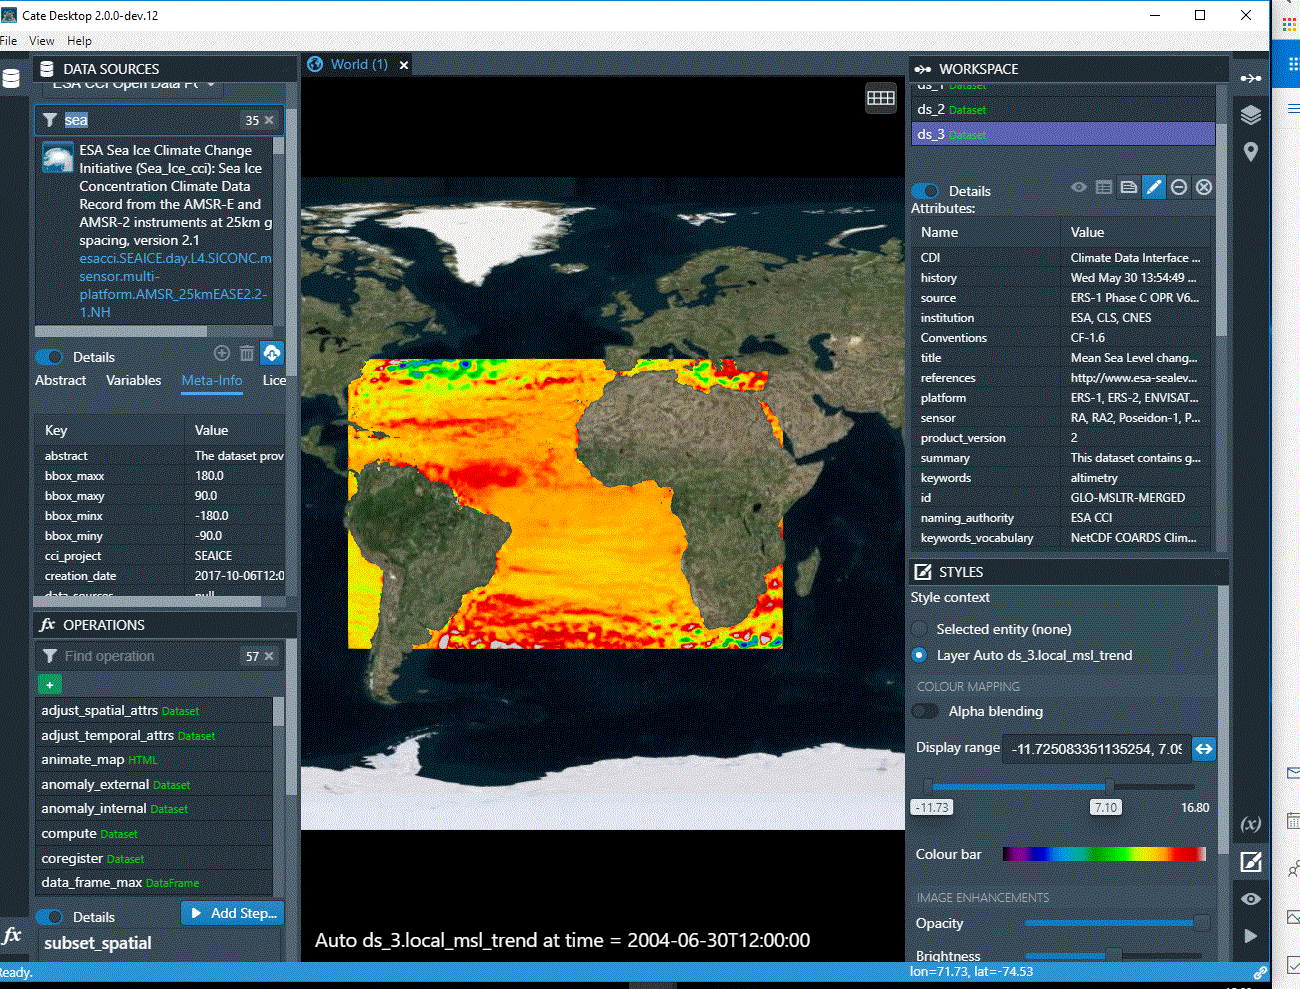The height and width of the screenshot is (989, 1300).
Task: Switch to the Variables tab
Action: click(x=133, y=381)
